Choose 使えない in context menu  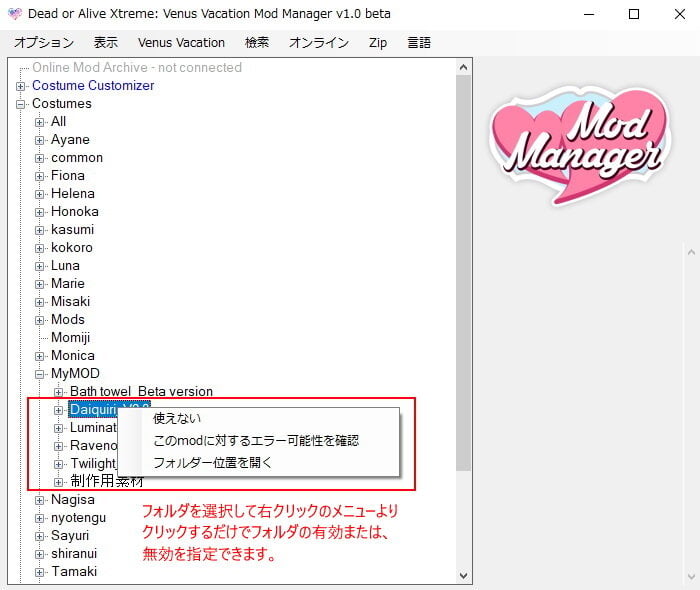[x=177, y=418]
